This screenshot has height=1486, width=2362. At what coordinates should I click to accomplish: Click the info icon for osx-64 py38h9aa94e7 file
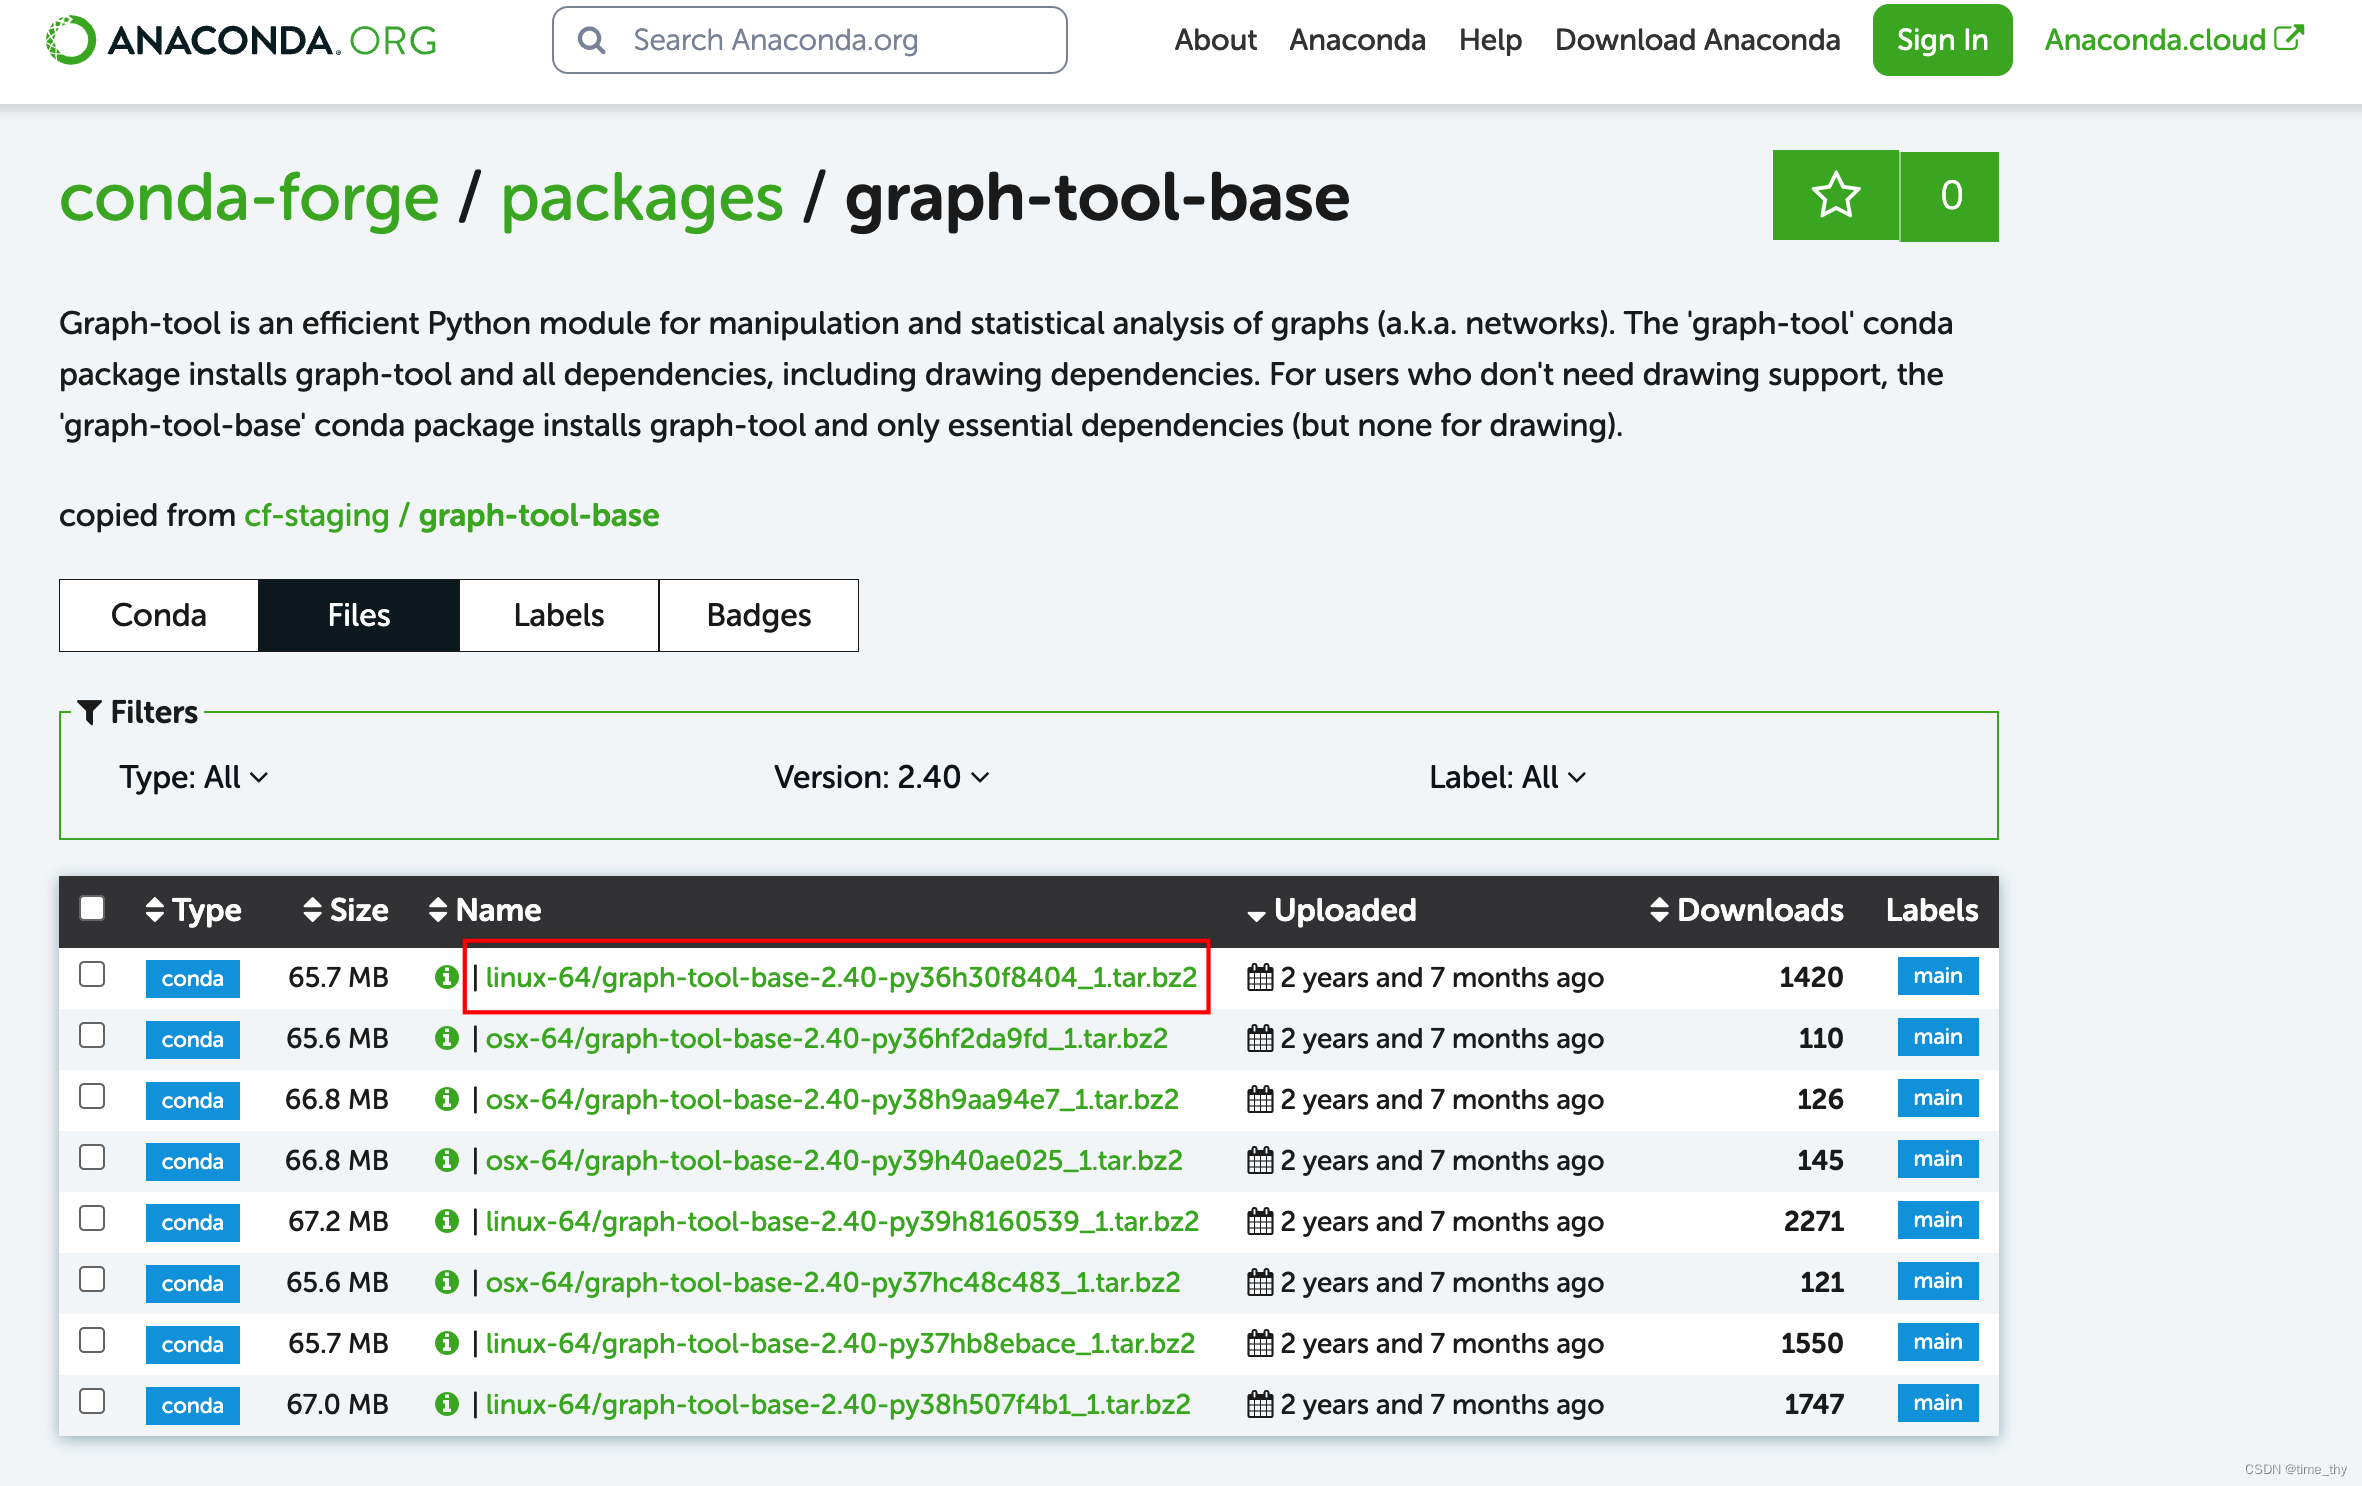[448, 1097]
